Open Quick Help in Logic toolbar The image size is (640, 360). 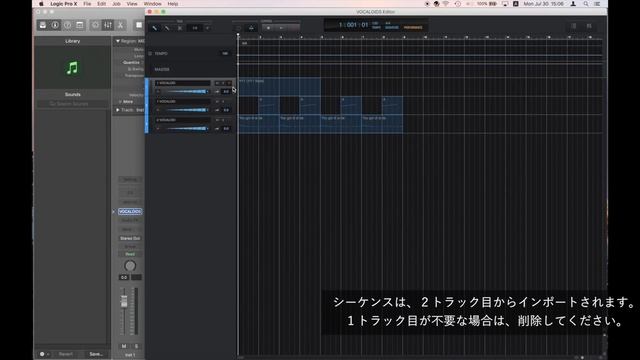(67, 25)
